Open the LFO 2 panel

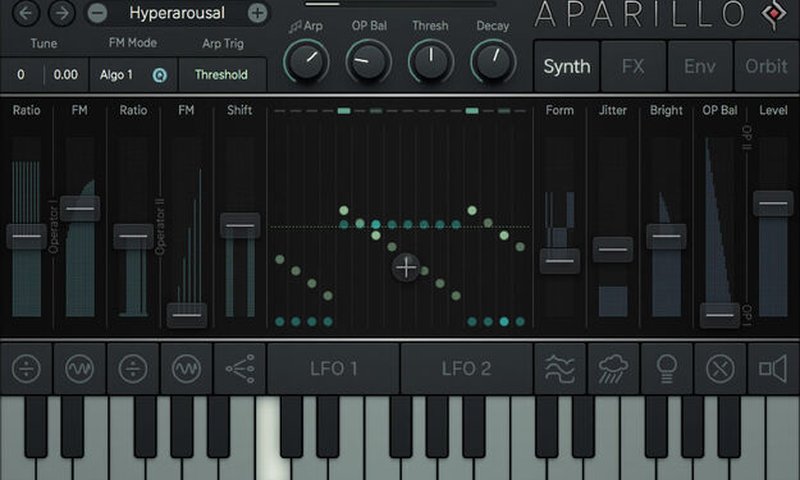pos(466,369)
